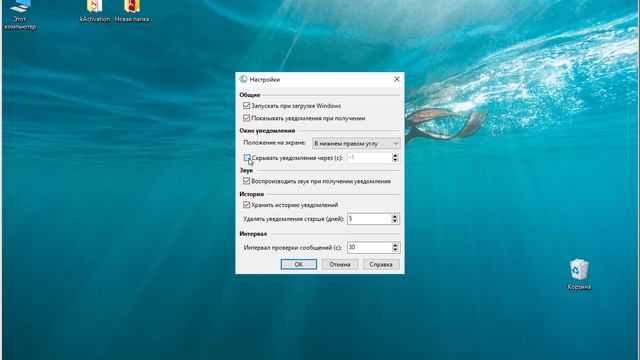Increase 'Интервал проверки сообщений' value

coord(395,245)
